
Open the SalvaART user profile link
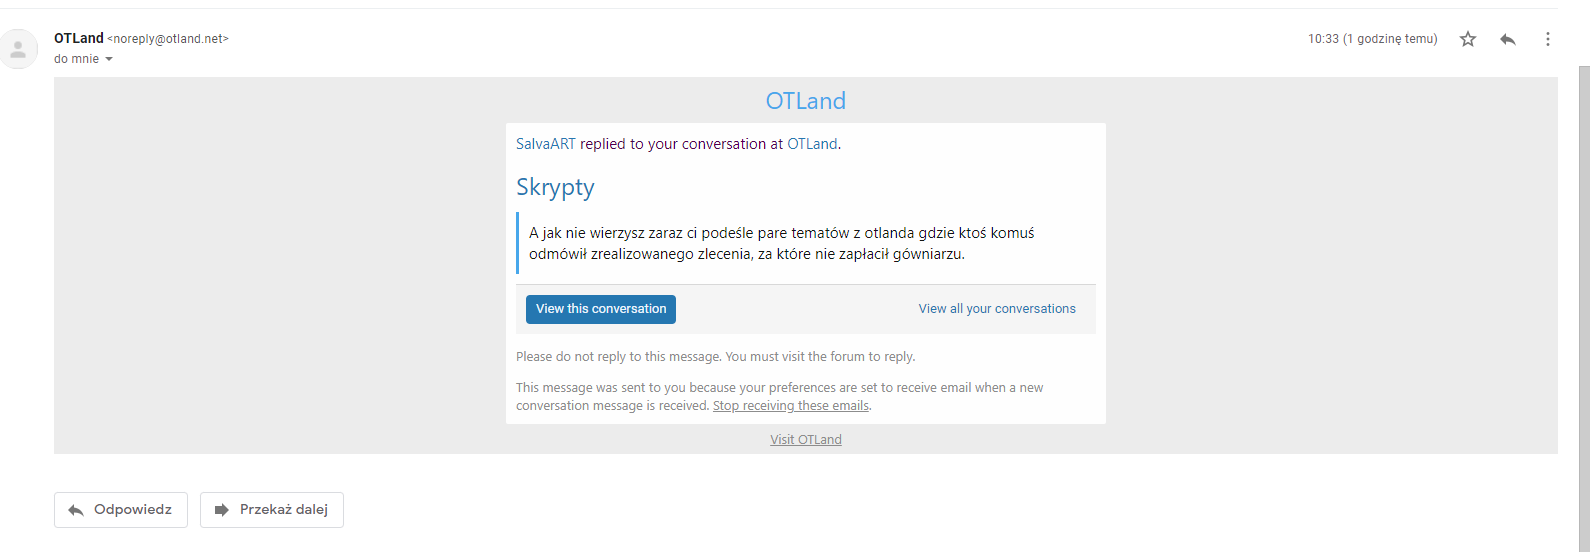click(546, 144)
